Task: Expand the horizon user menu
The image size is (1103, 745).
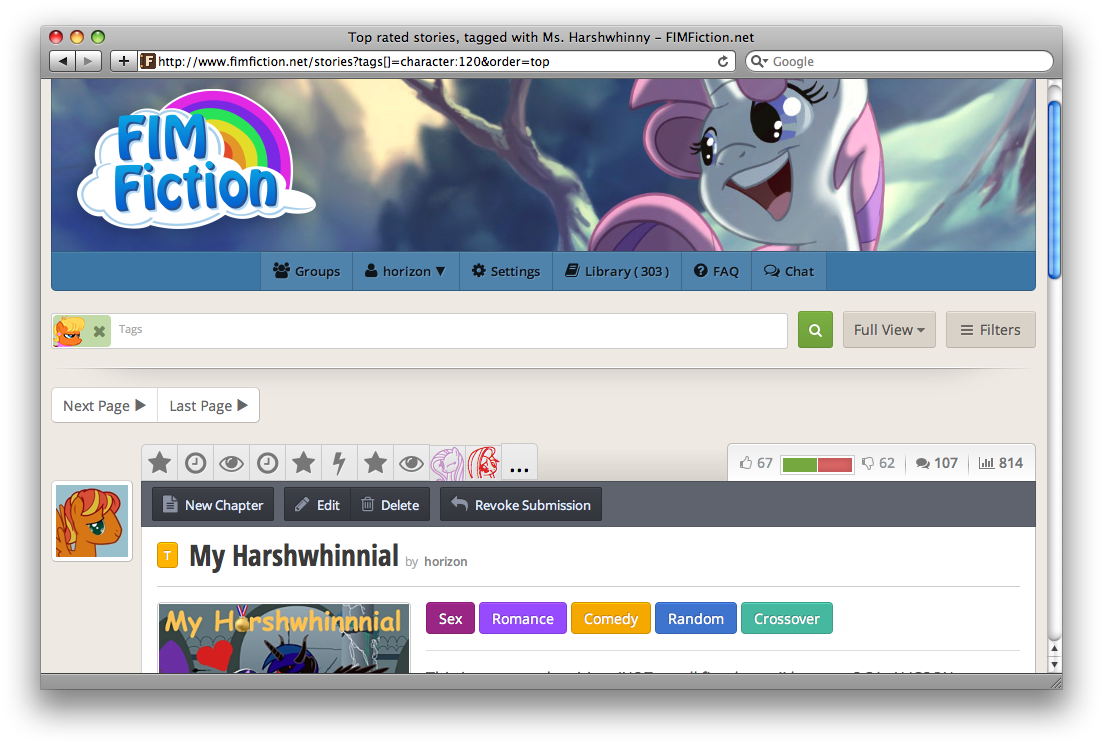Action: point(405,271)
